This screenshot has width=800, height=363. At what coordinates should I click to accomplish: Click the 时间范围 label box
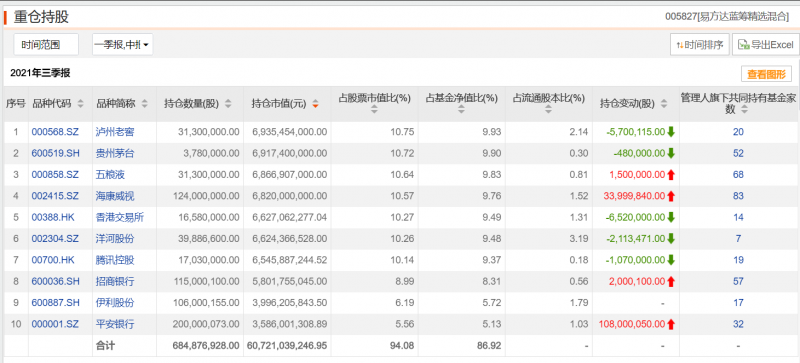pyautogui.click(x=46, y=44)
